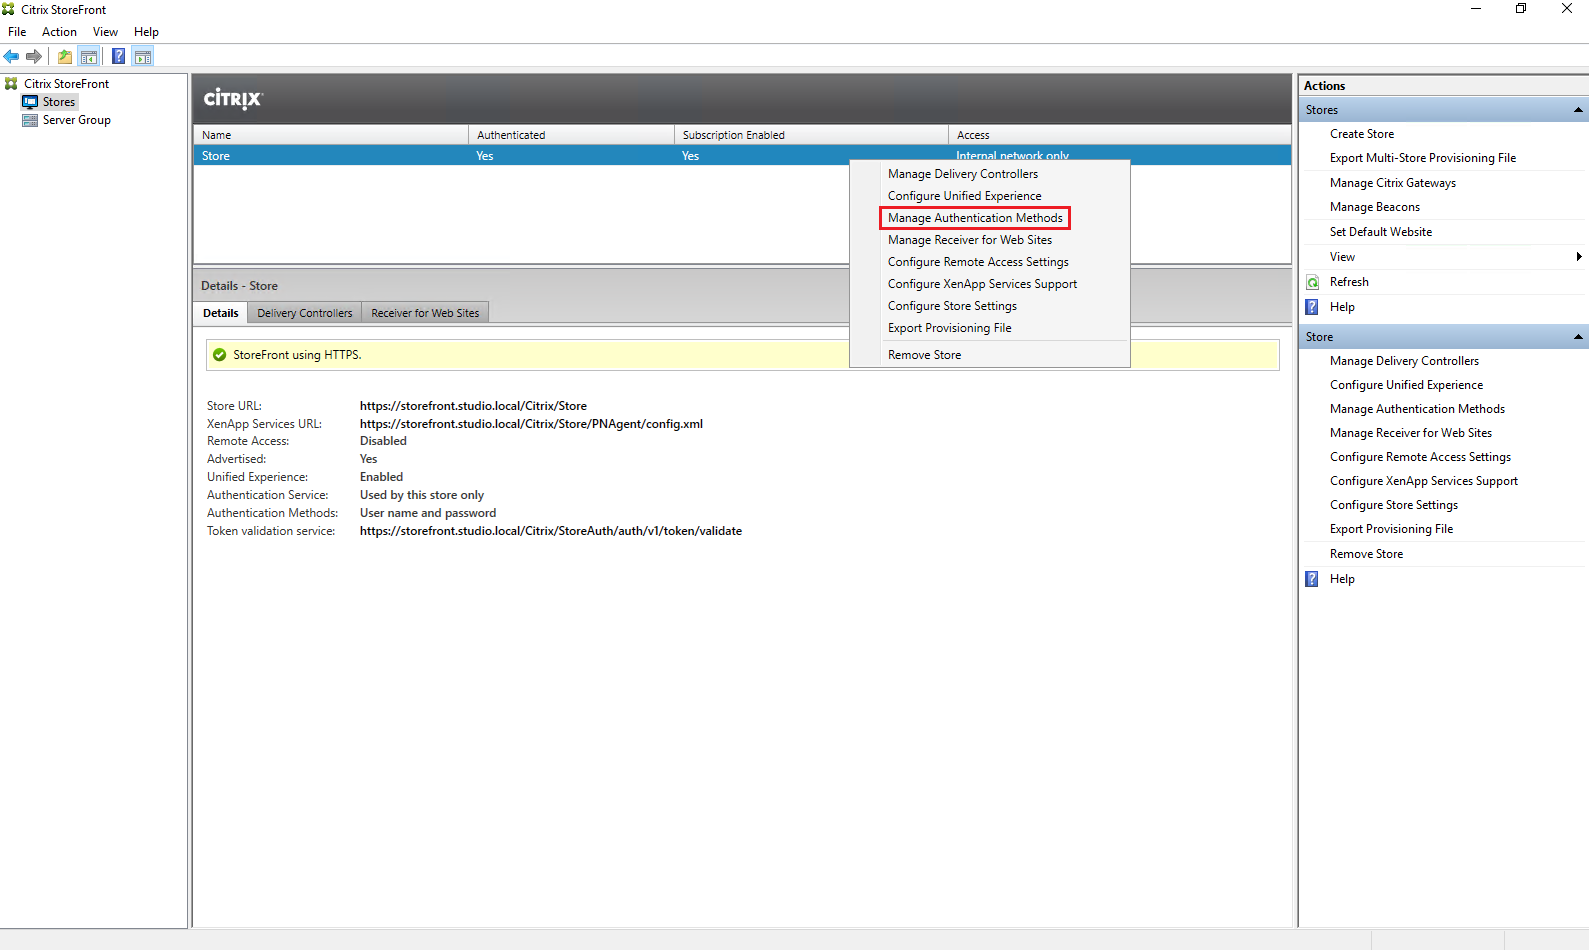1589x950 pixels.
Task: Sort by the Name column header
Action: coord(331,135)
